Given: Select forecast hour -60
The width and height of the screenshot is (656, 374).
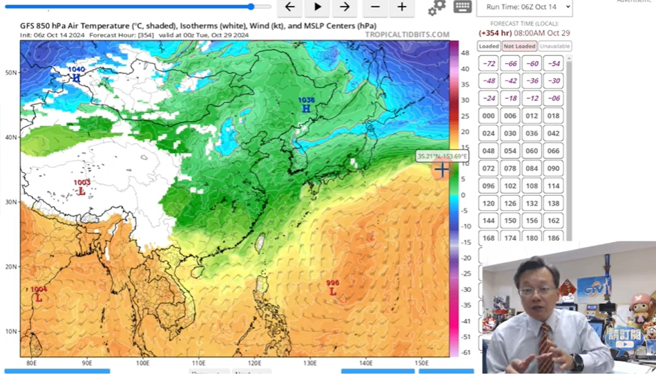Looking at the screenshot, I should click(532, 64).
